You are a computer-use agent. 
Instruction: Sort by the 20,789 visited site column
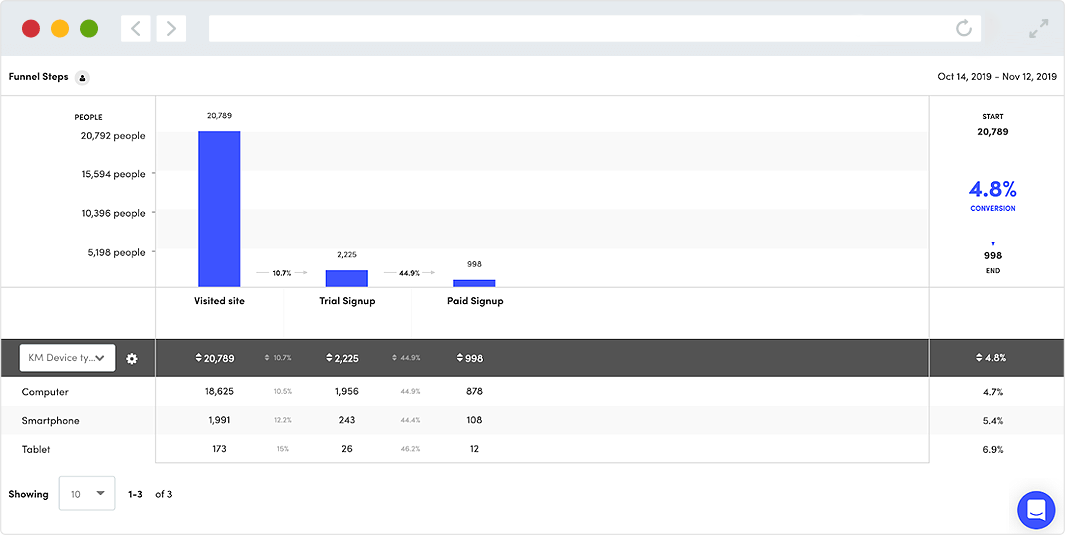215,358
